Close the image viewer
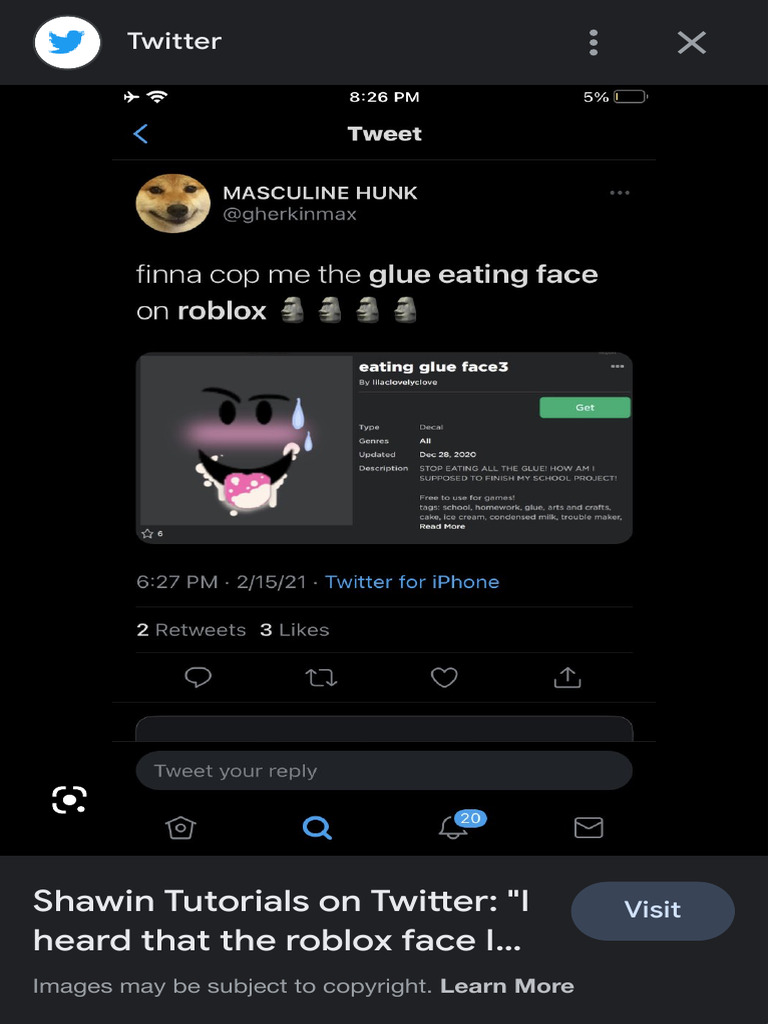Viewport: 768px width, 1024px height. pos(691,42)
